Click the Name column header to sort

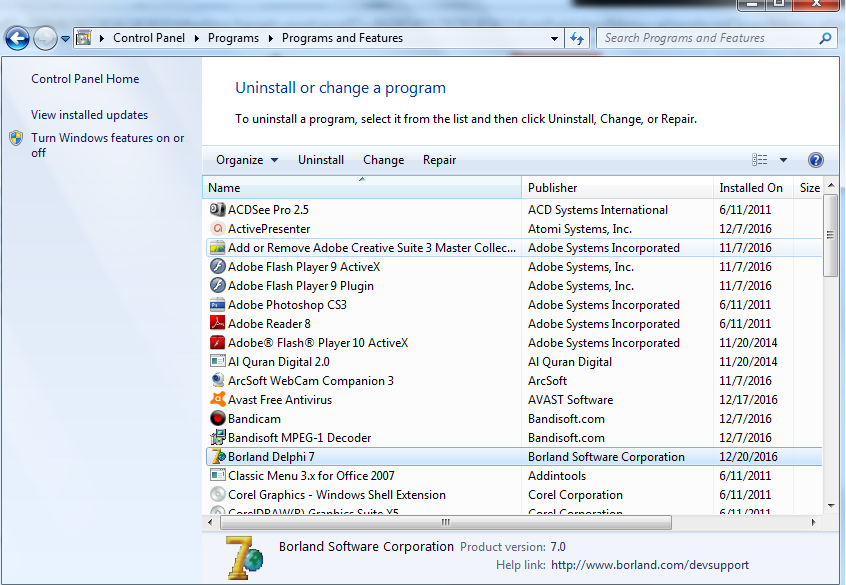pos(224,187)
